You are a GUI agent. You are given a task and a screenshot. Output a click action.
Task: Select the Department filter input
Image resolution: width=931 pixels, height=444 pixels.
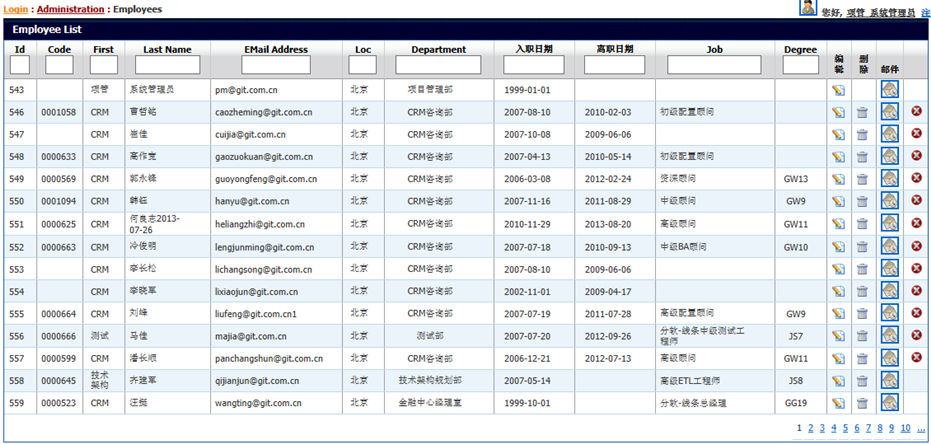438,65
